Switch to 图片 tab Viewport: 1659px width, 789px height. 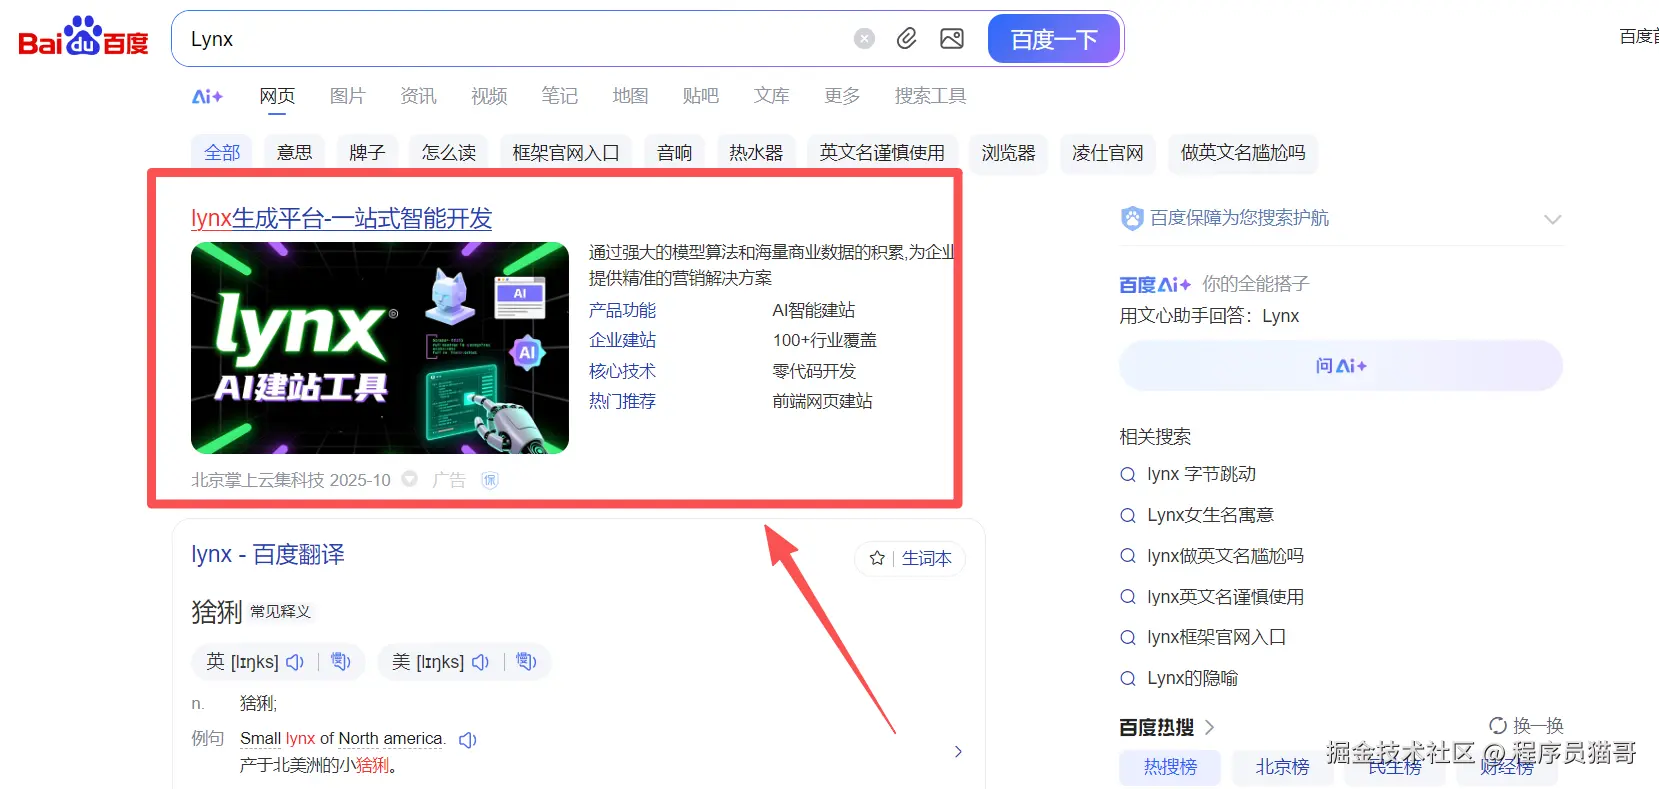(x=347, y=96)
